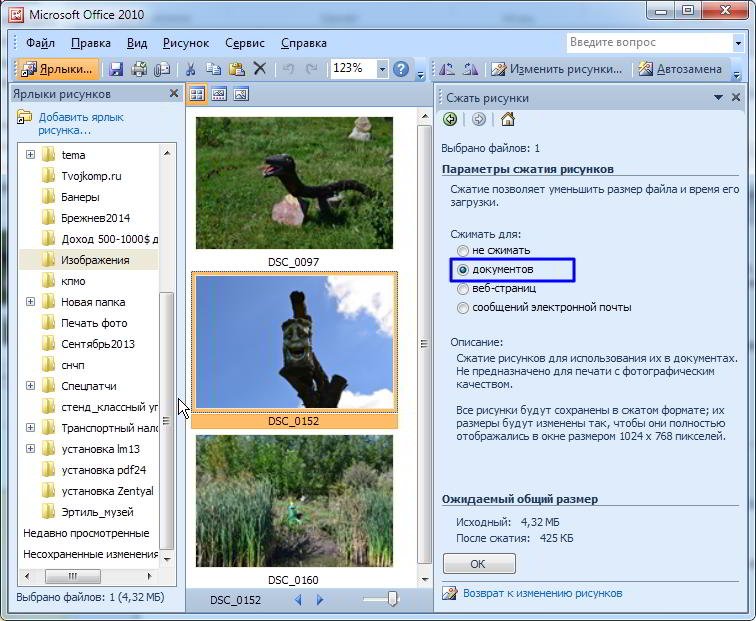
Task: Open the Сжать рисунки pane dropdown arrow
Action: (718, 98)
